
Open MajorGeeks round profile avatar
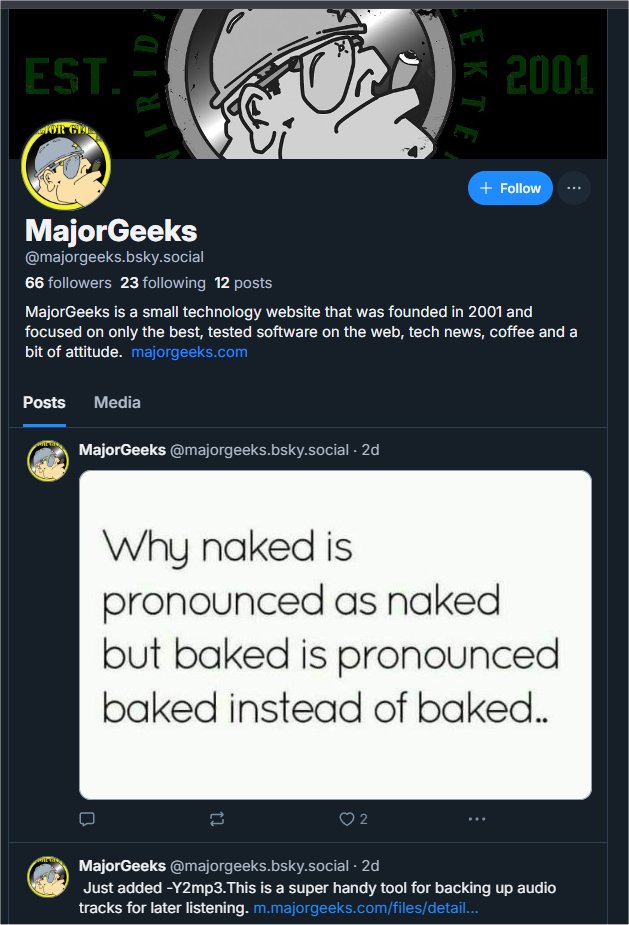[x=66, y=168]
